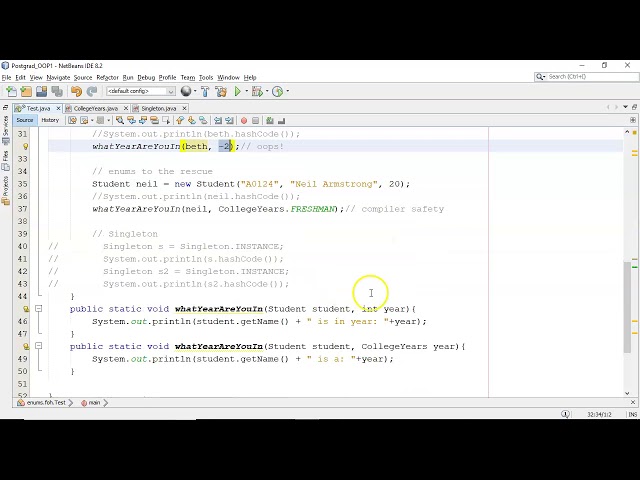The width and height of the screenshot is (640, 480).
Task: Collapse the fold at line 48 method
Action: coord(39,346)
